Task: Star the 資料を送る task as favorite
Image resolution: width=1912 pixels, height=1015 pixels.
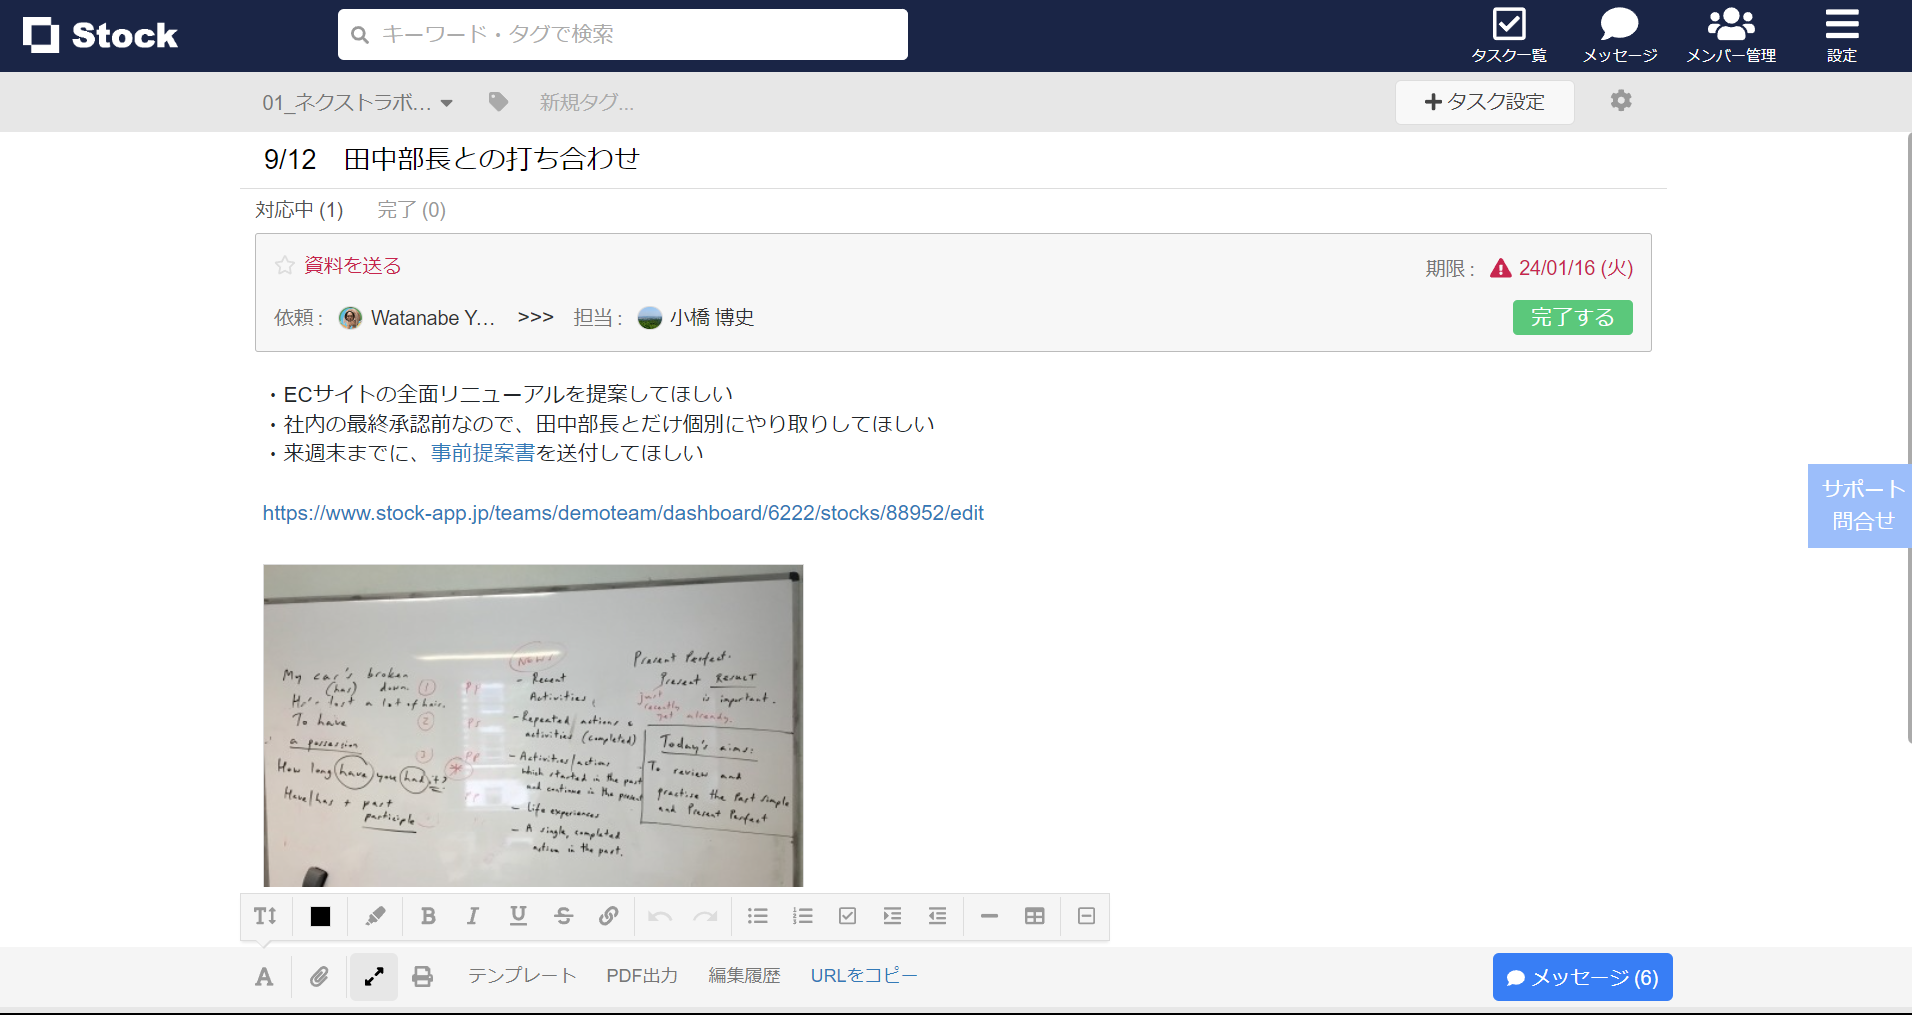Action: (x=283, y=265)
